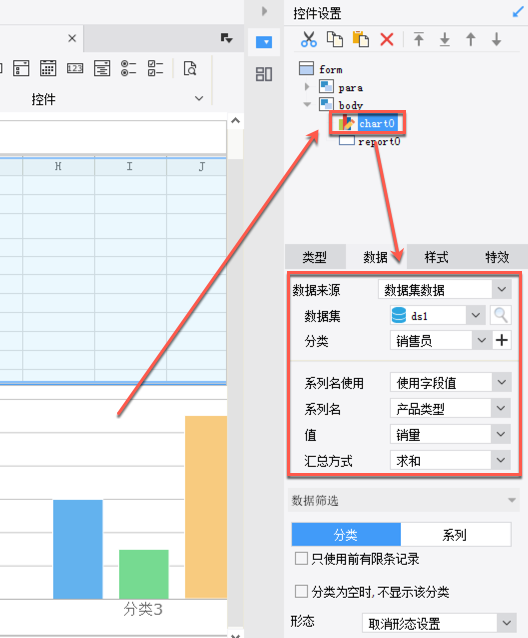528x638 pixels.
Task: Click column H header
Action: click(x=59, y=166)
